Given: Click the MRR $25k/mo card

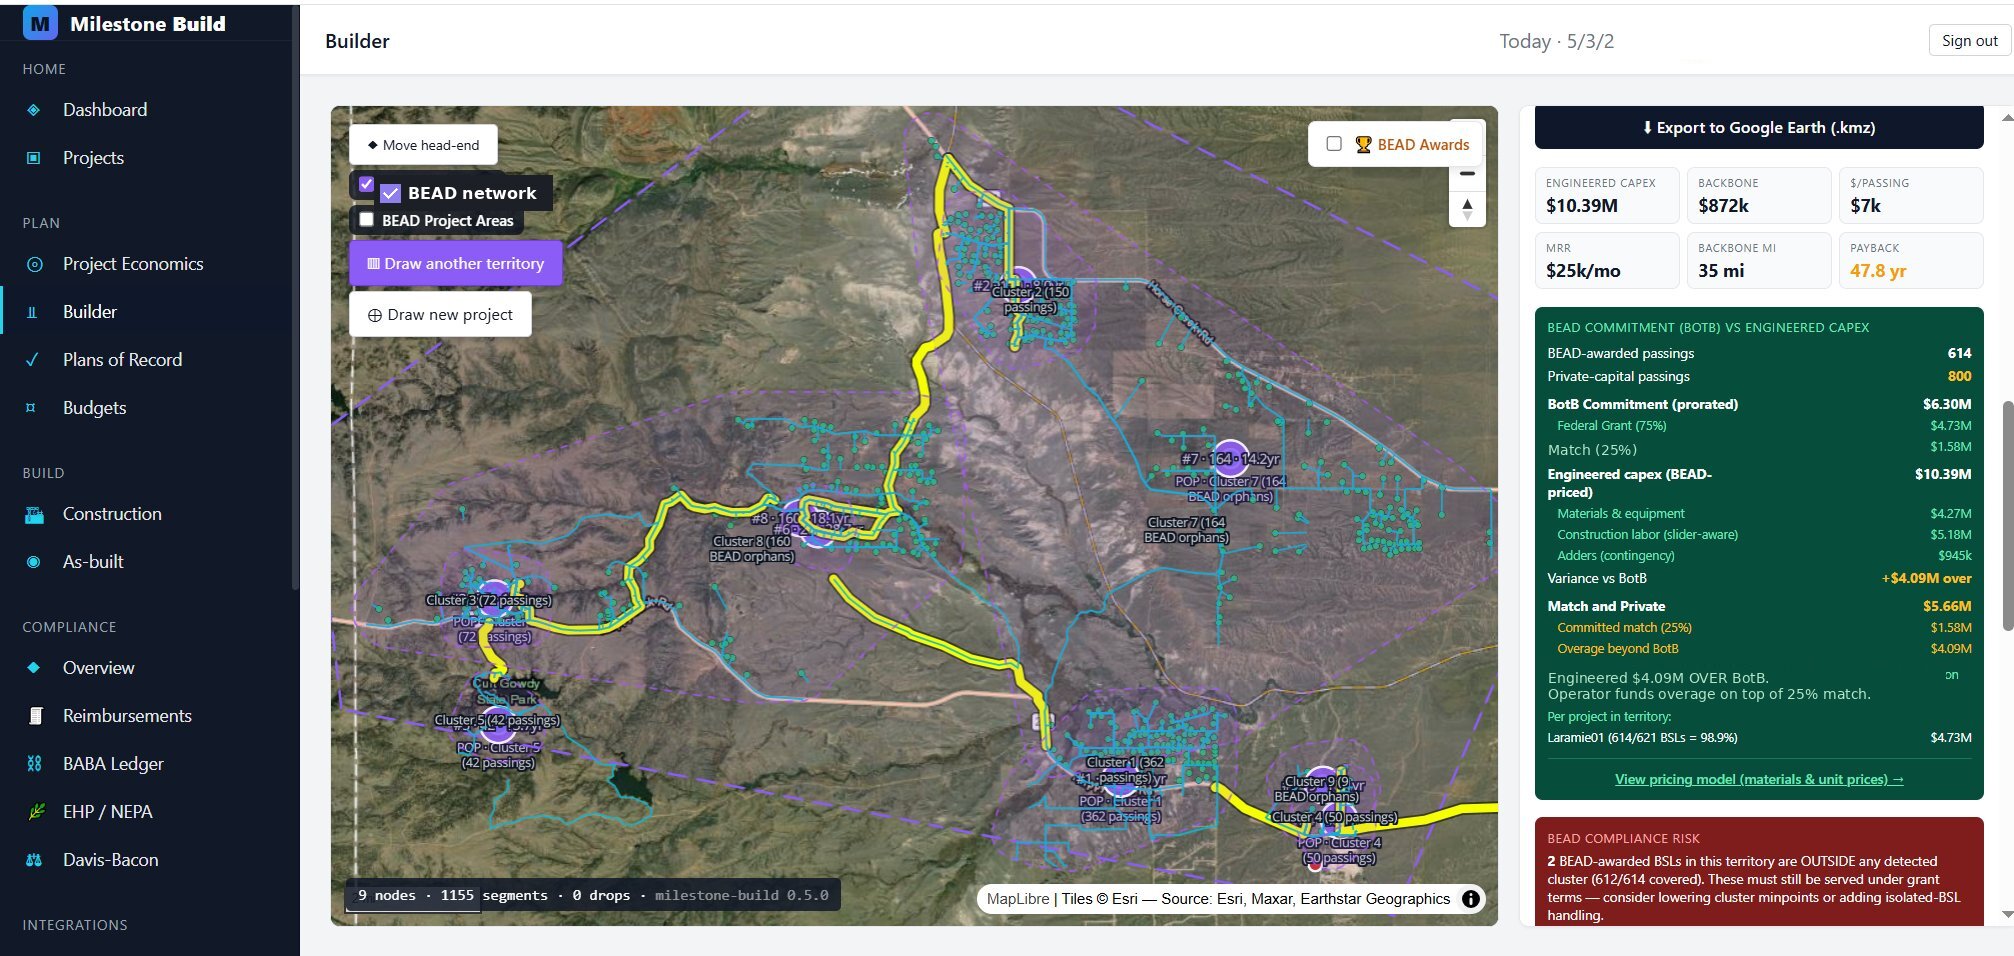Looking at the screenshot, I should [1607, 260].
